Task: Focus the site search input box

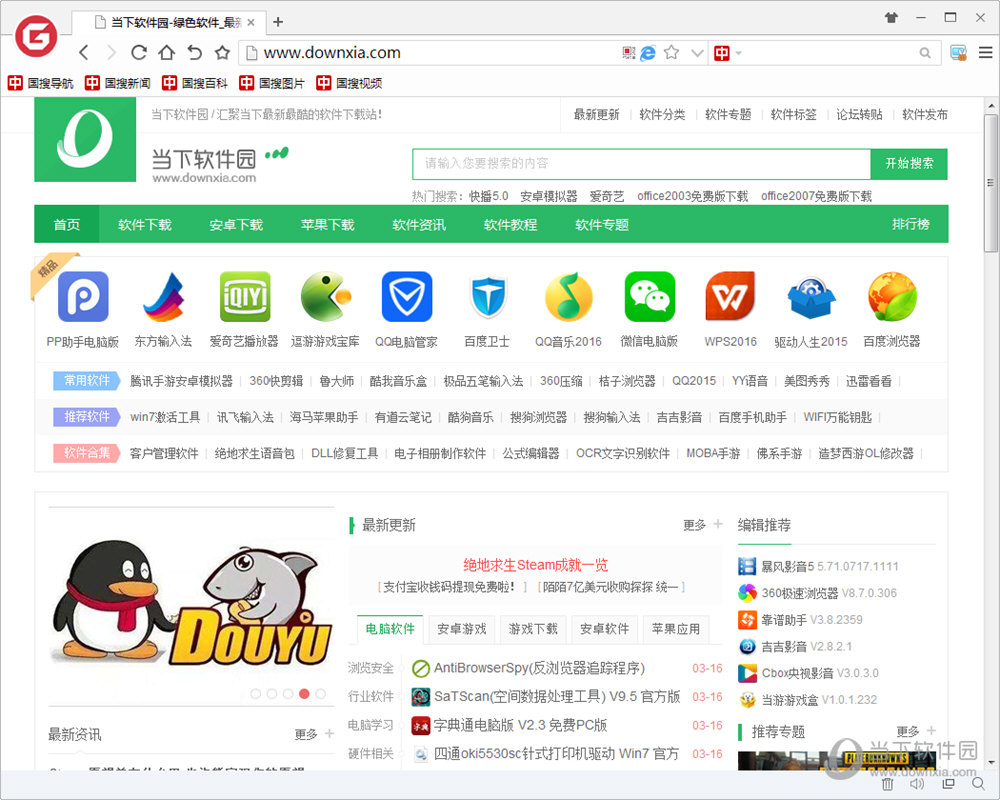Action: click(642, 164)
